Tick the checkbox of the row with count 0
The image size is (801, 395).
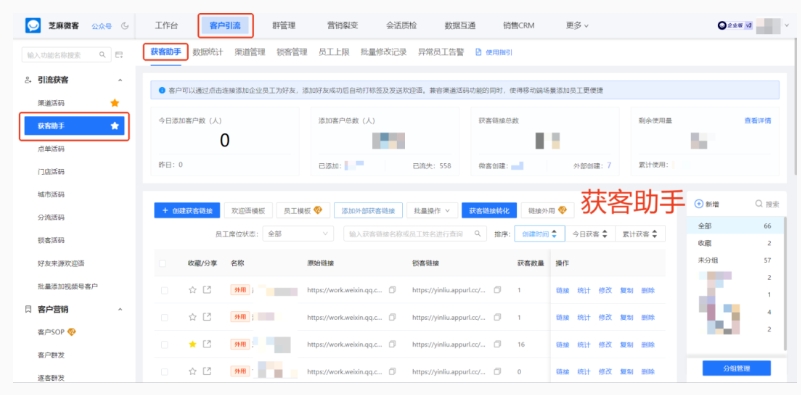(x=164, y=371)
